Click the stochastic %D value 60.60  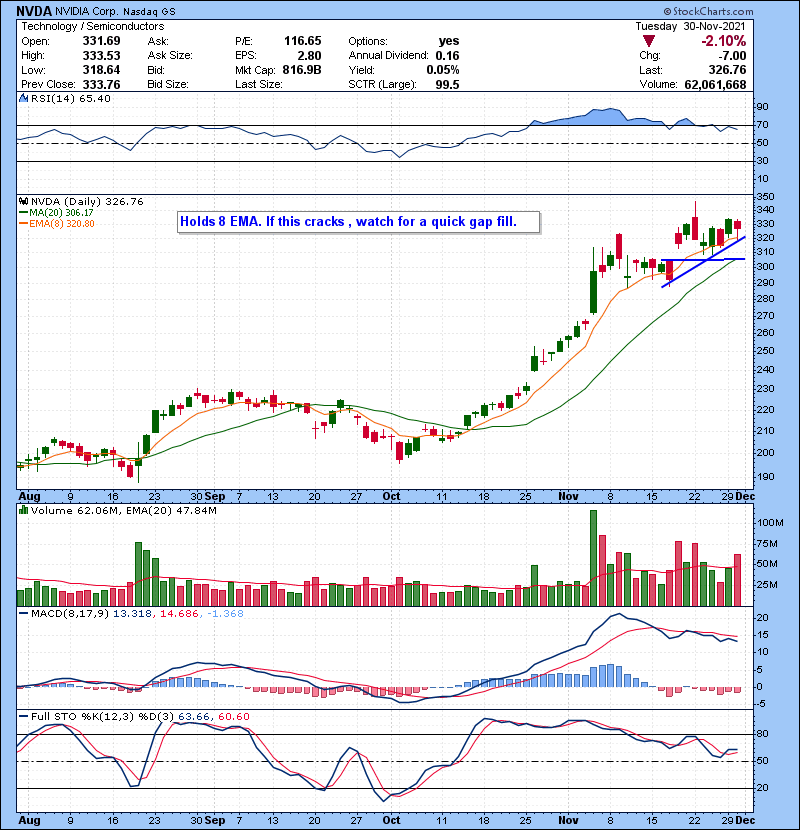pos(233,716)
